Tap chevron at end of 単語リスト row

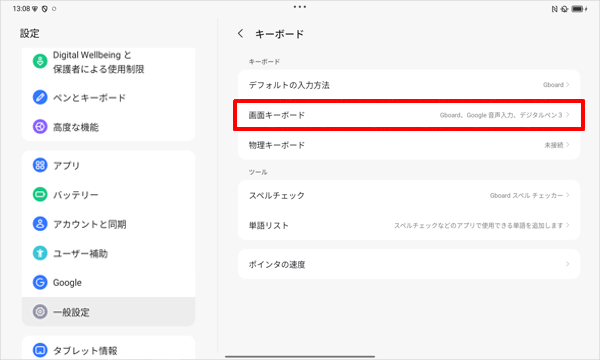point(568,225)
